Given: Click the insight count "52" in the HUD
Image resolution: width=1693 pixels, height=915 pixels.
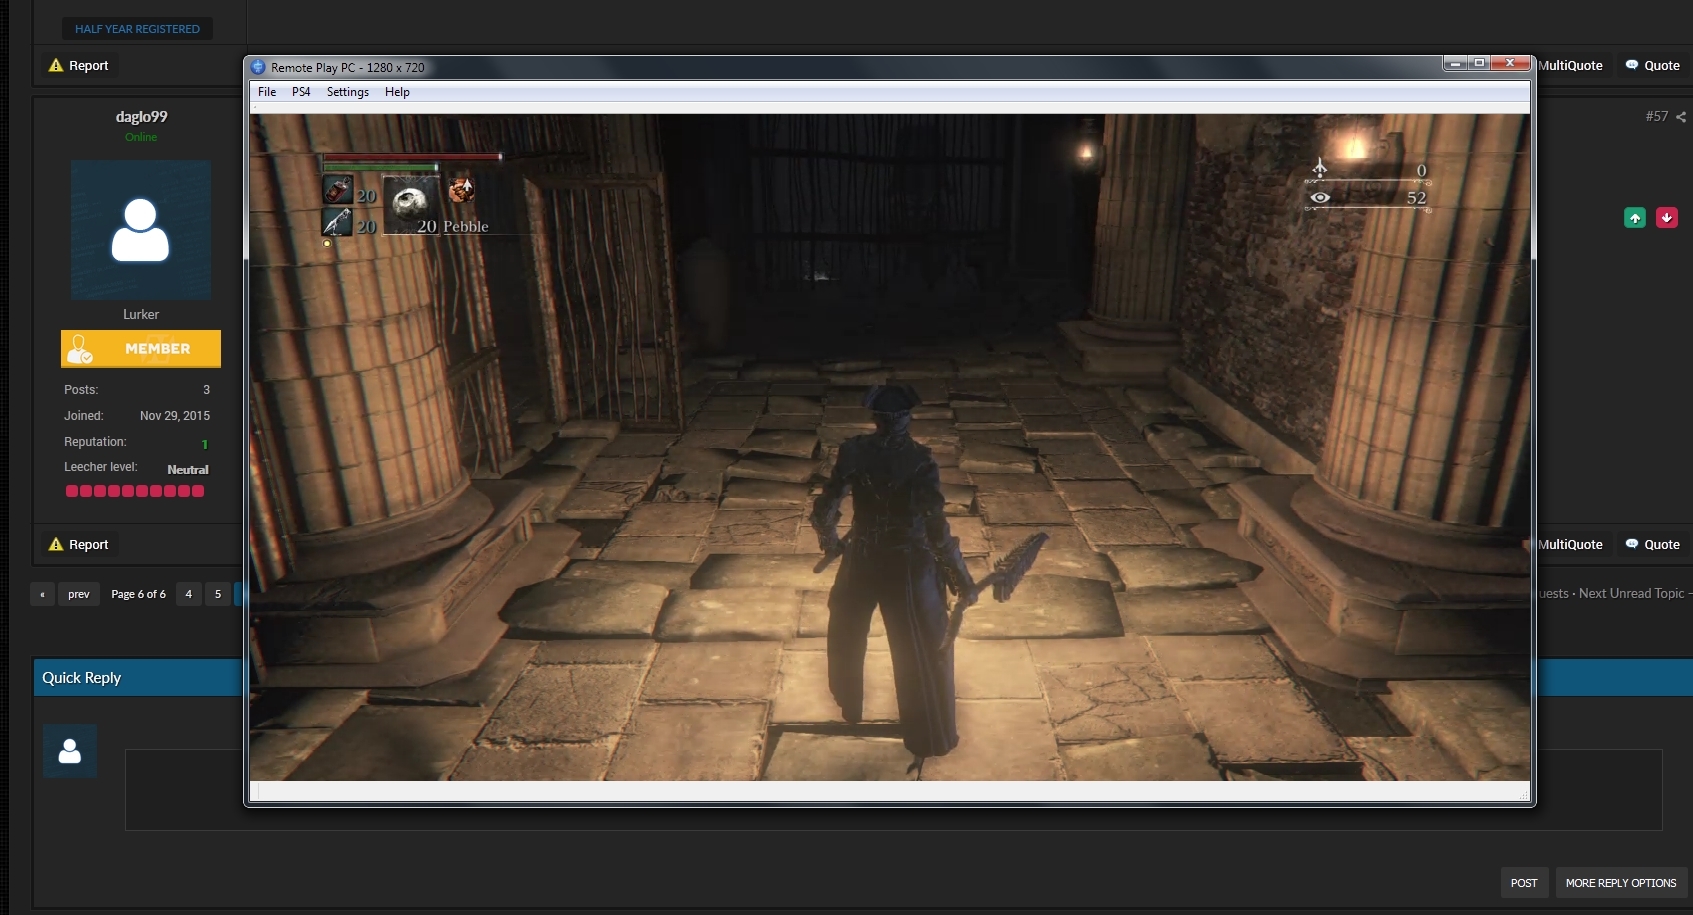Looking at the screenshot, I should tap(1416, 198).
